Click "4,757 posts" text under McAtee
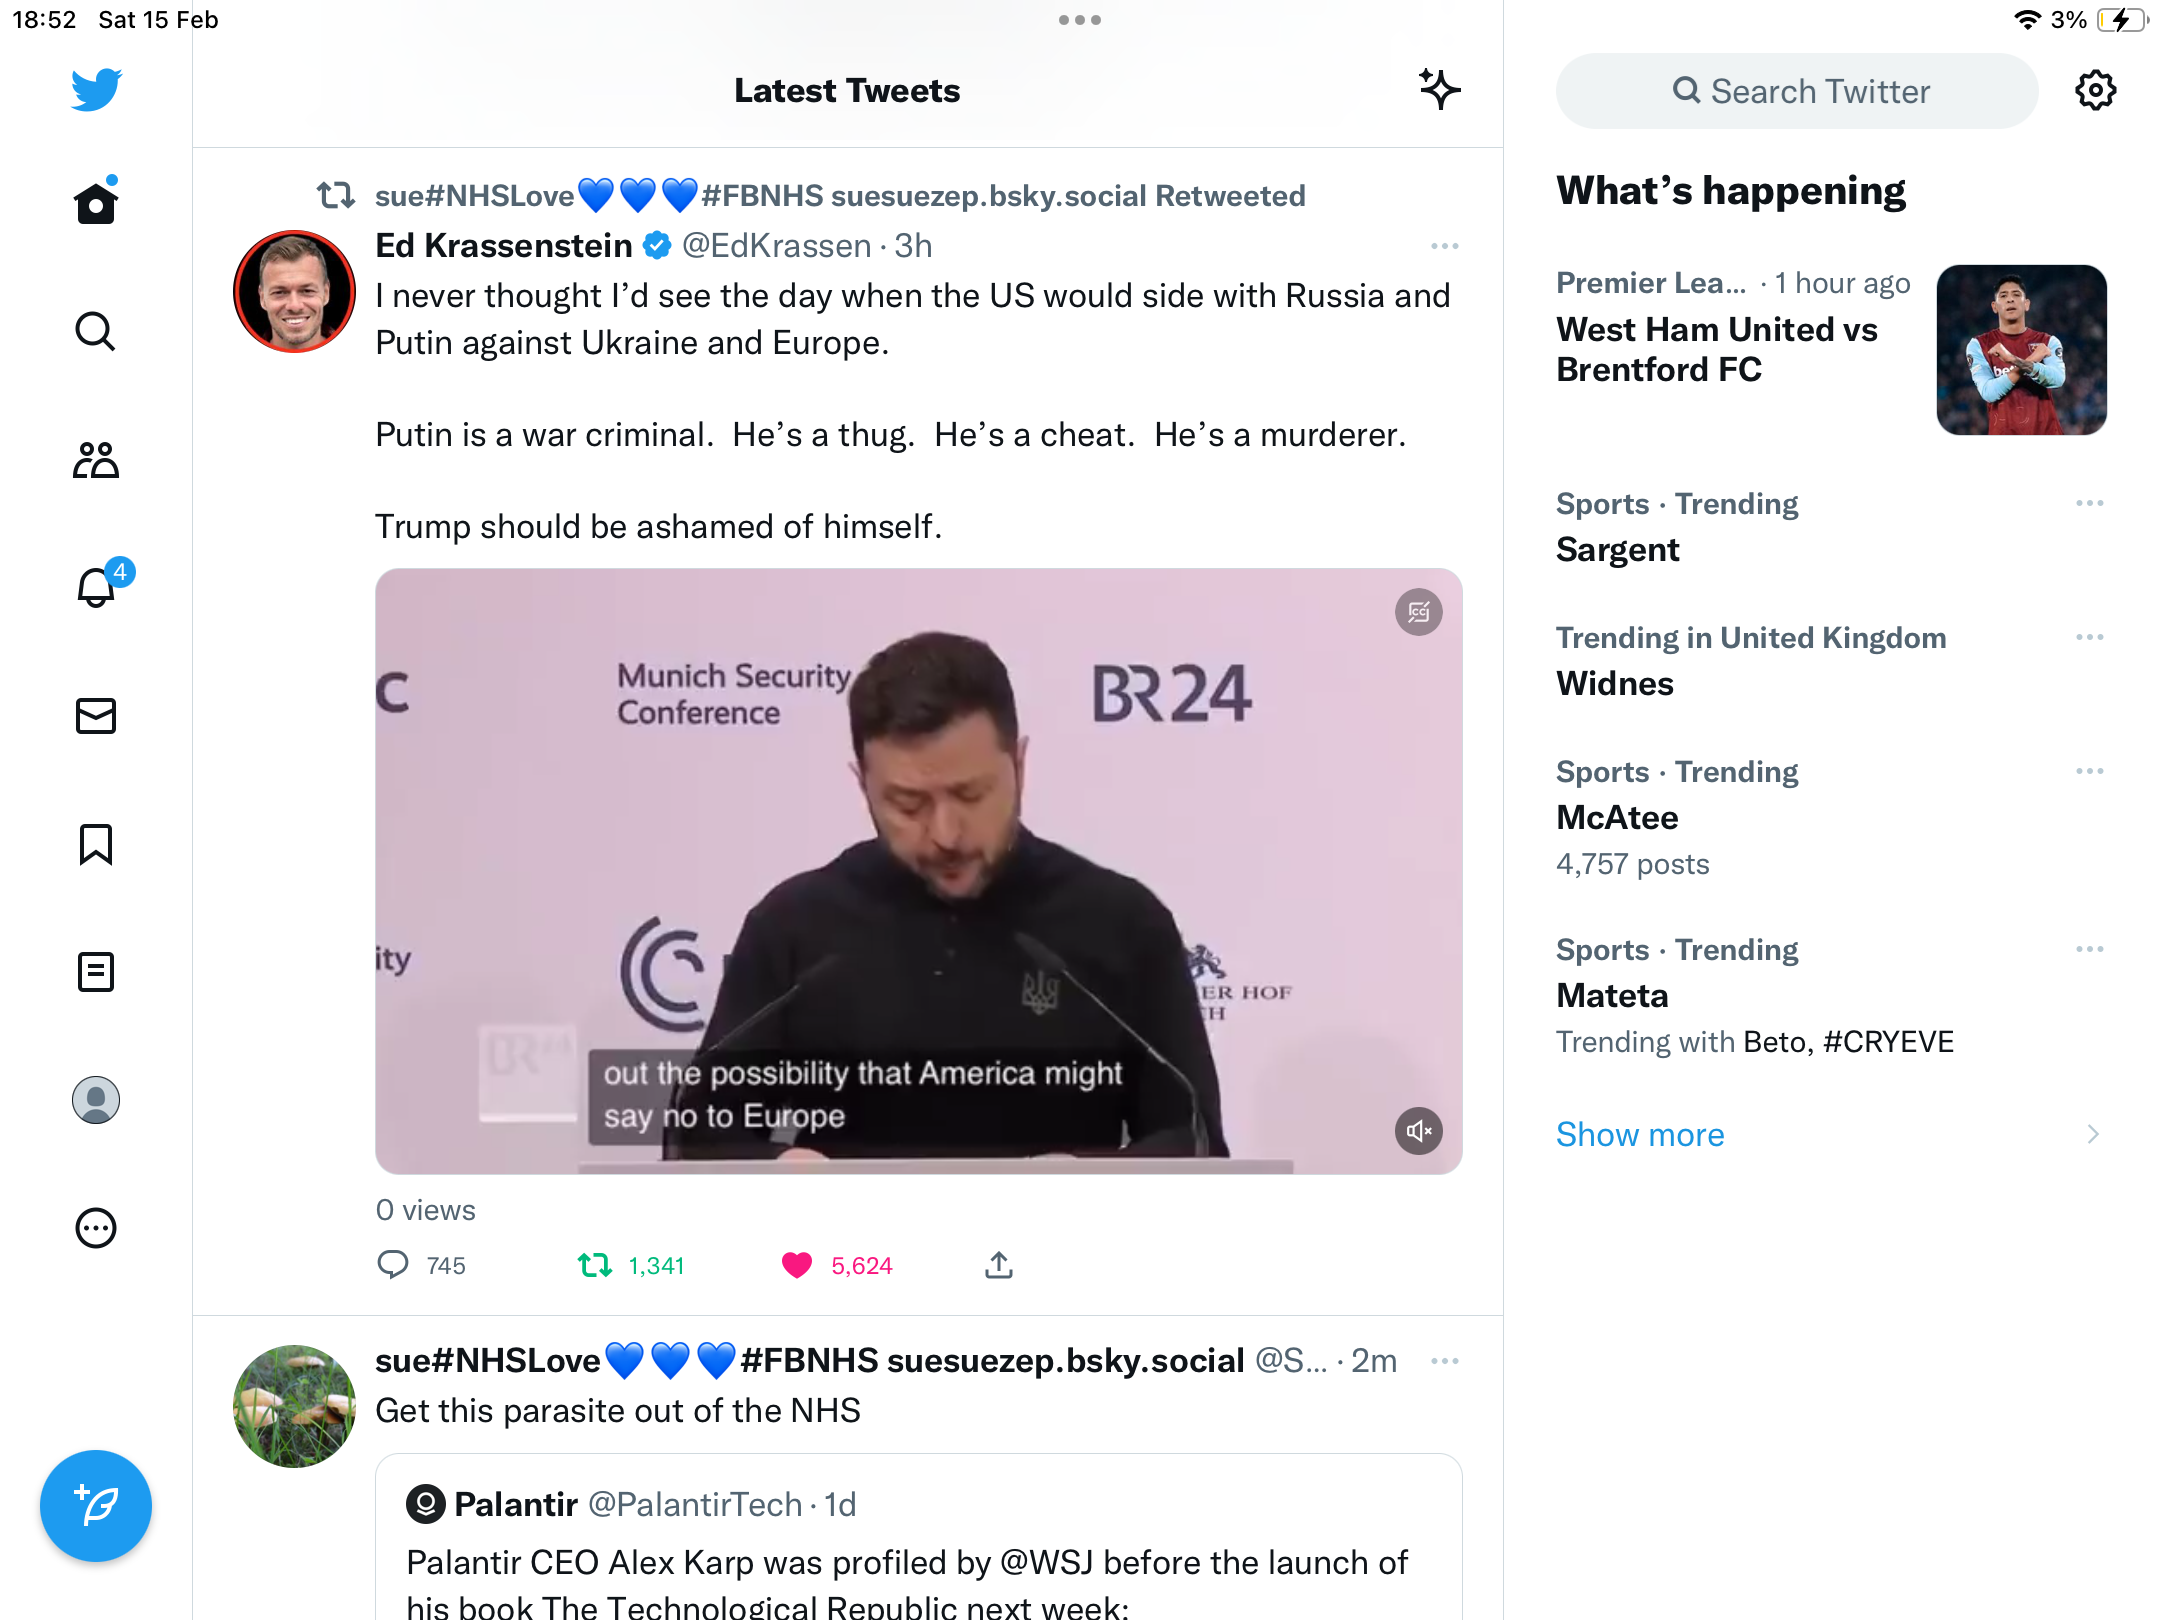The height and width of the screenshot is (1620, 2160). [1632, 864]
